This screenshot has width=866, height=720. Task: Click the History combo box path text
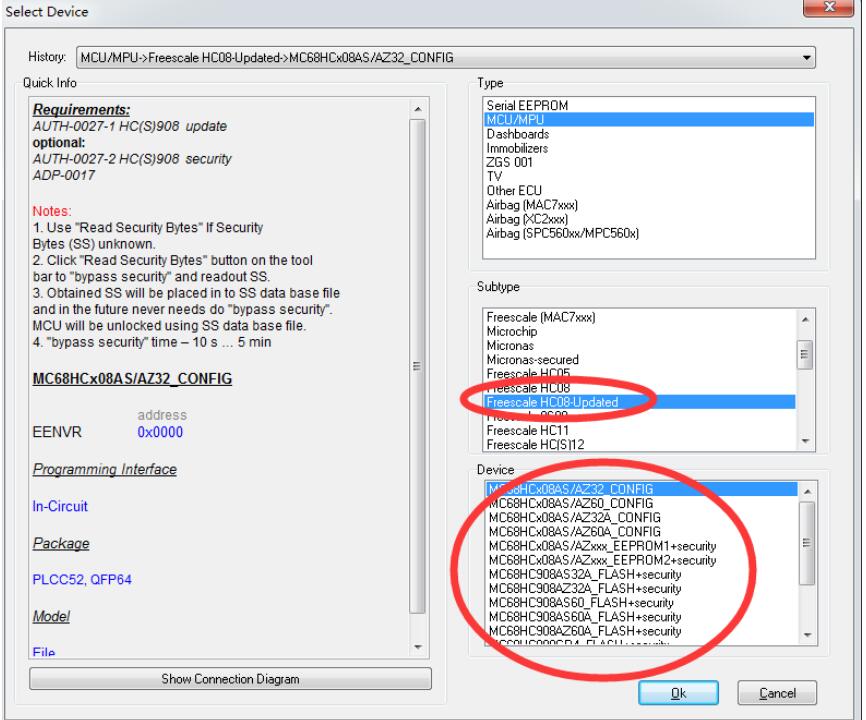coord(267,57)
